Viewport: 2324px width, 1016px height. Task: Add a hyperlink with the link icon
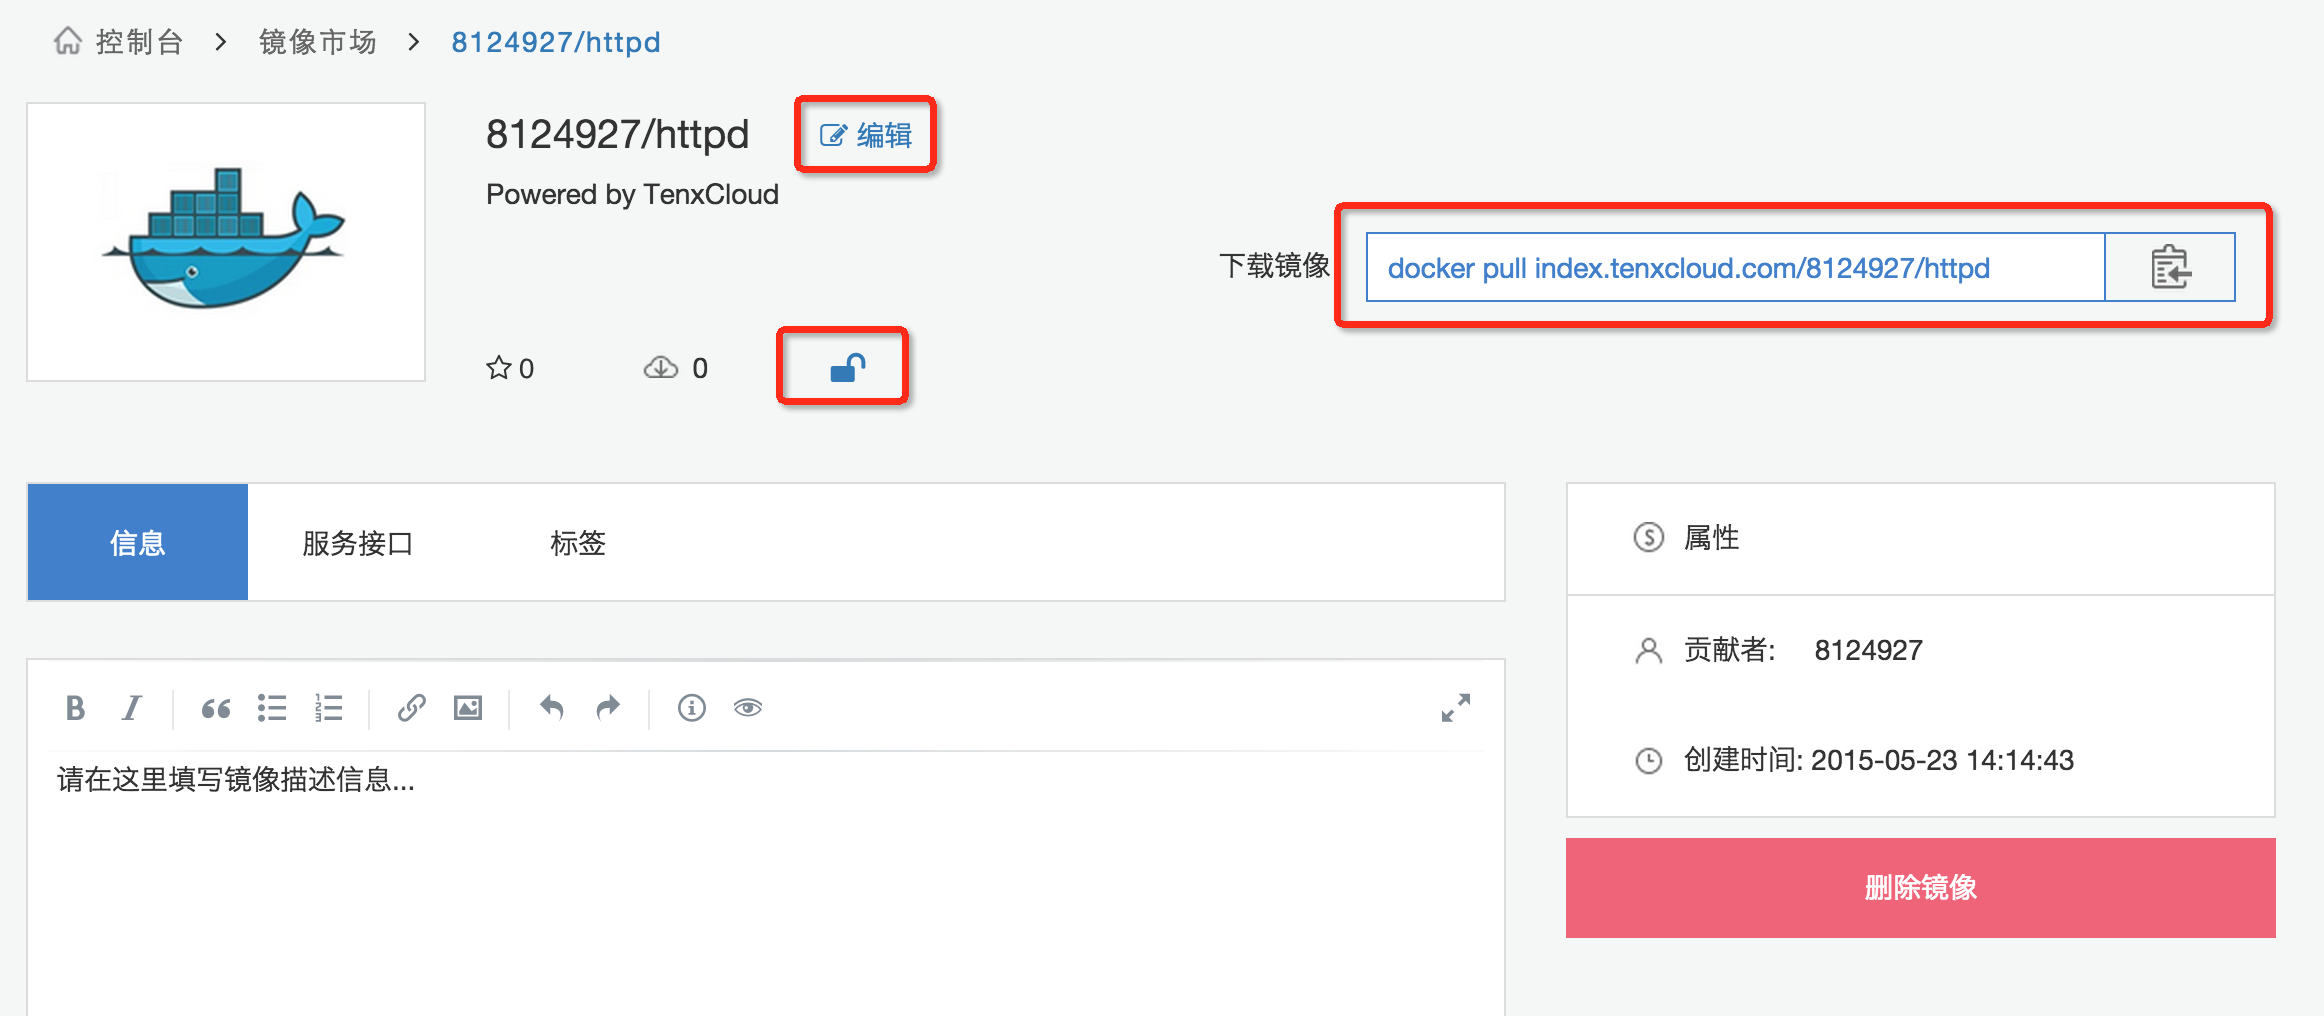coord(412,708)
